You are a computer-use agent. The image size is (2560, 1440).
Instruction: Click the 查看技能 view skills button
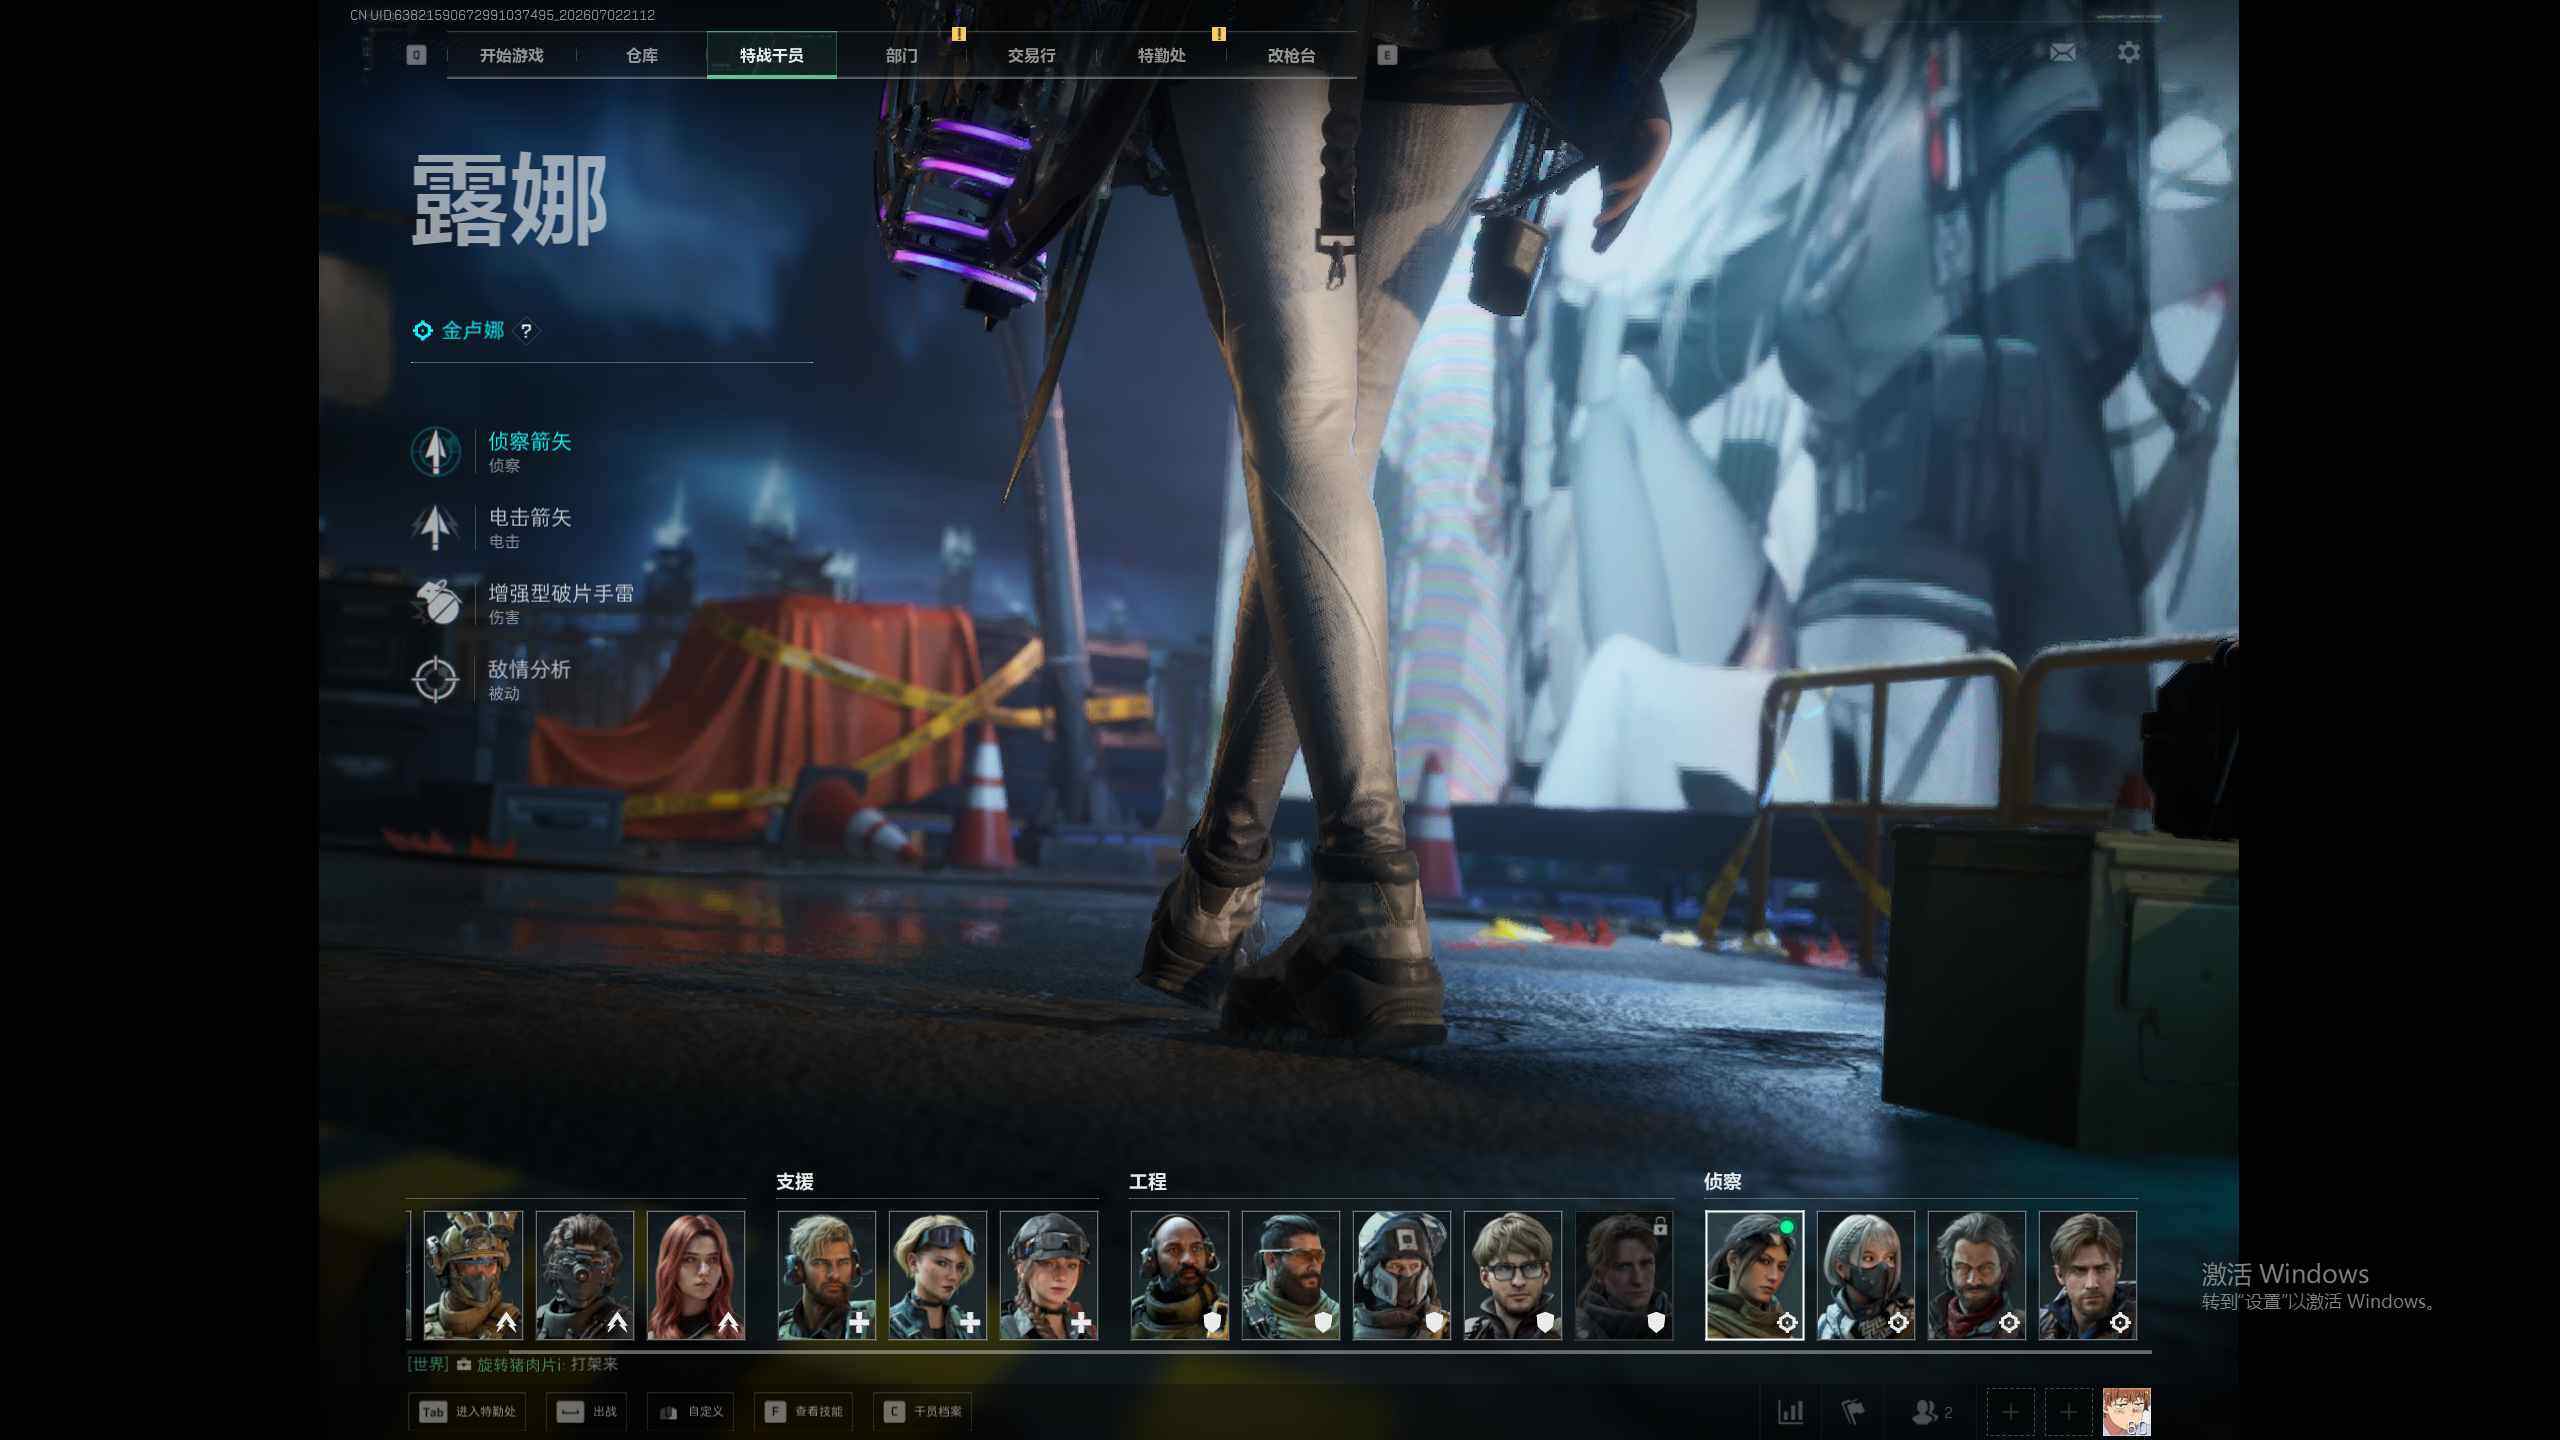[x=804, y=1412]
